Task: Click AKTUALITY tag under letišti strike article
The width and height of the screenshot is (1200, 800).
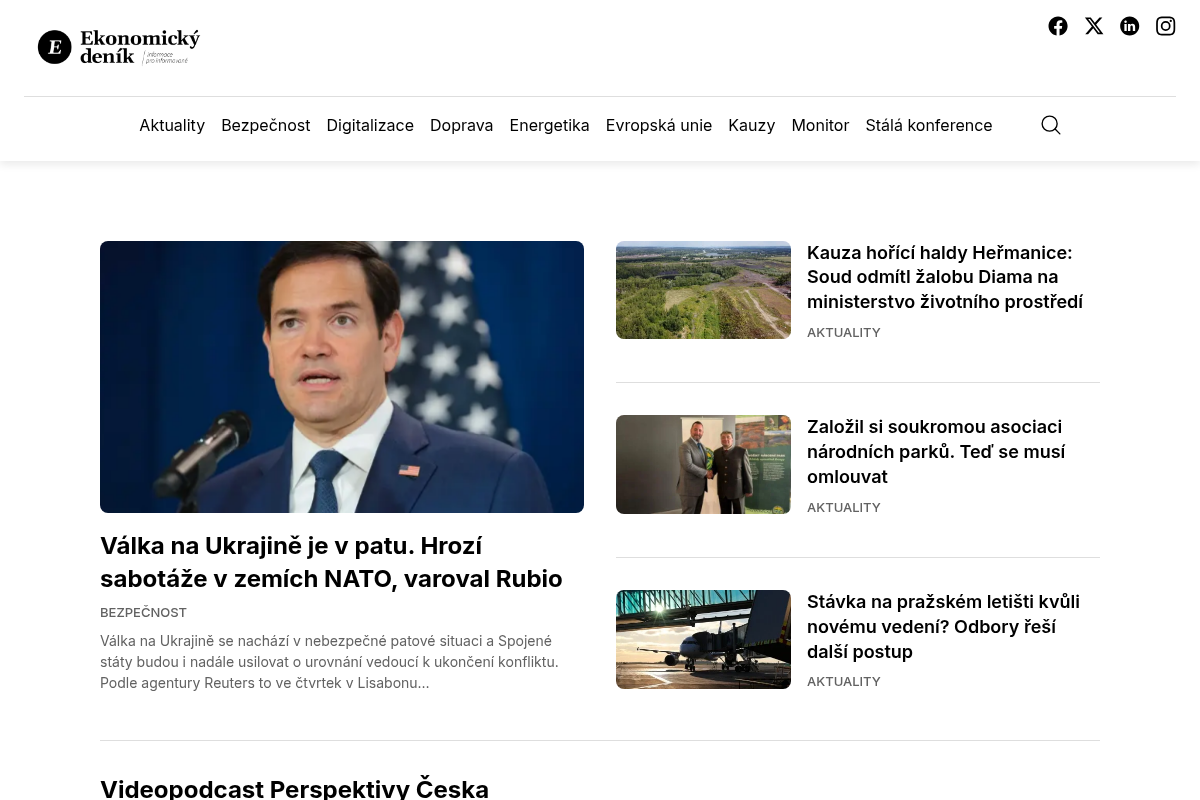Action: click(844, 681)
